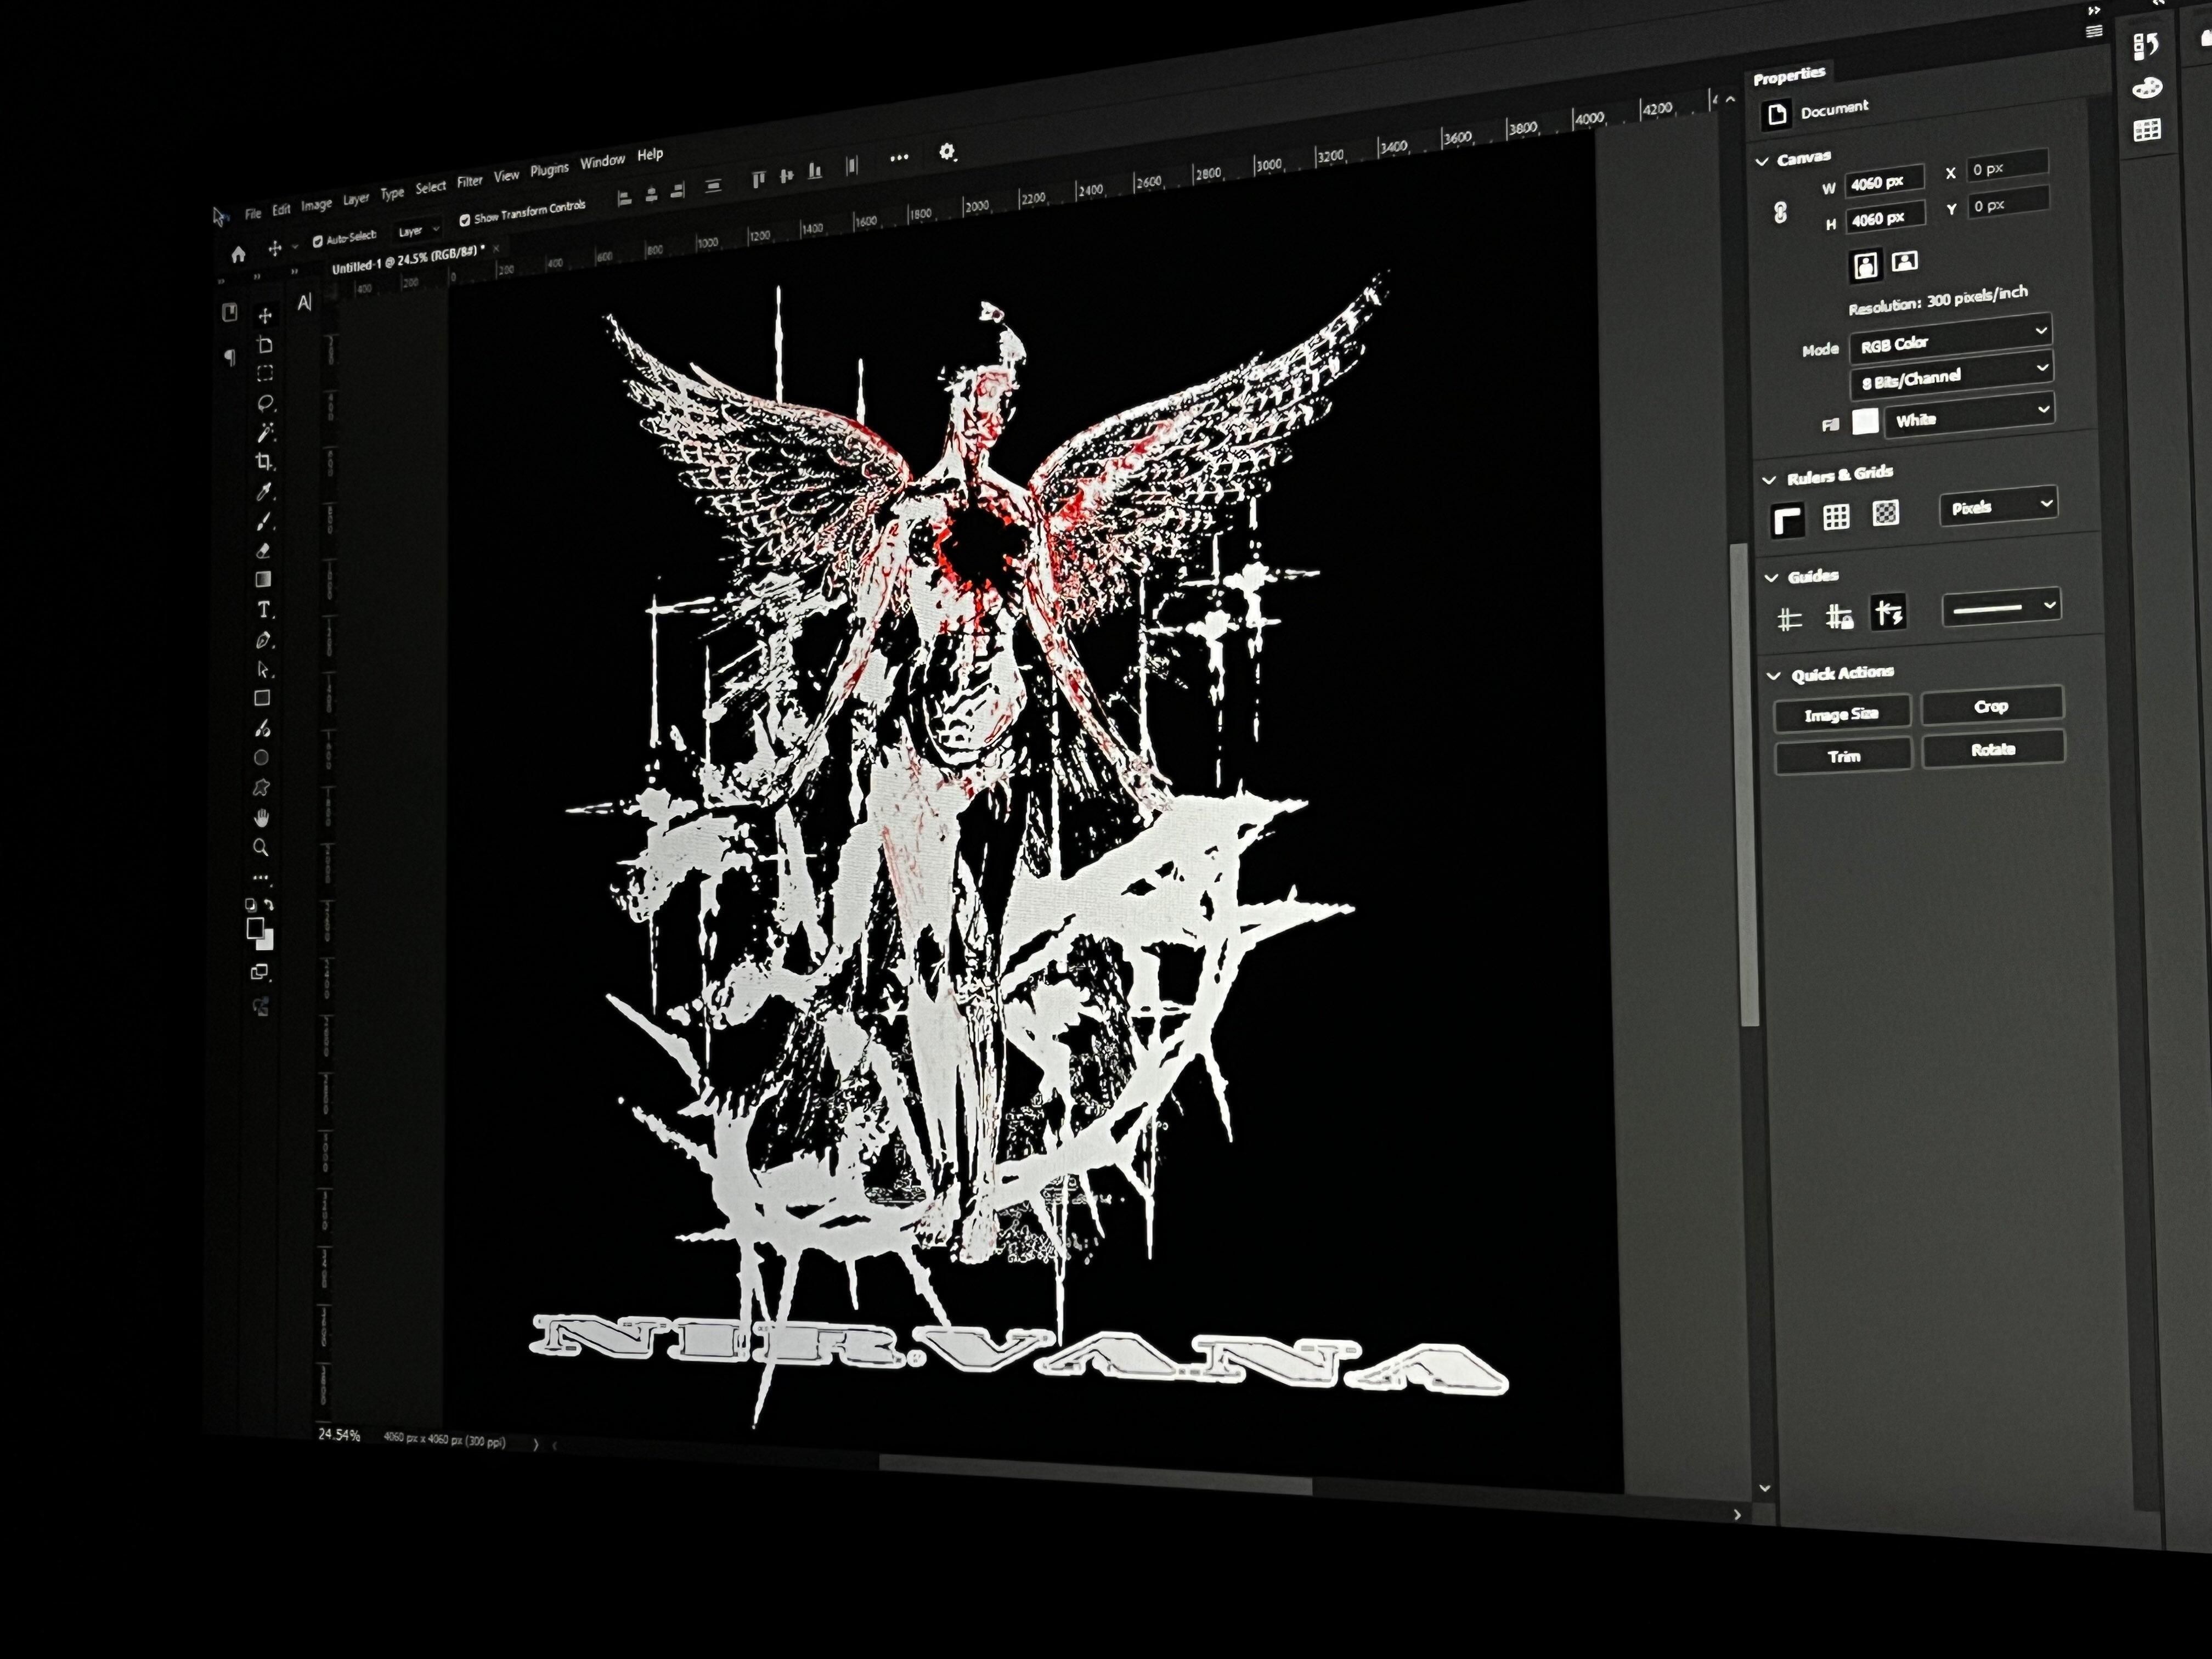Screen dimensions: 2212x1659
Task: Toggle transparency grid in Properties
Action: tap(1885, 513)
